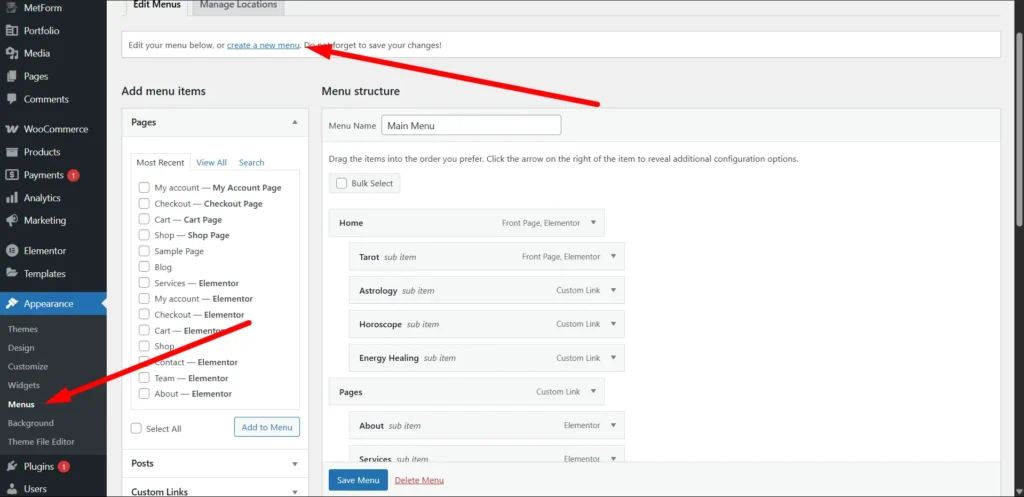Viewport: 1024px width, 497px height.
Task: Expand the Posts panel
Action: (x=294, y=464)
